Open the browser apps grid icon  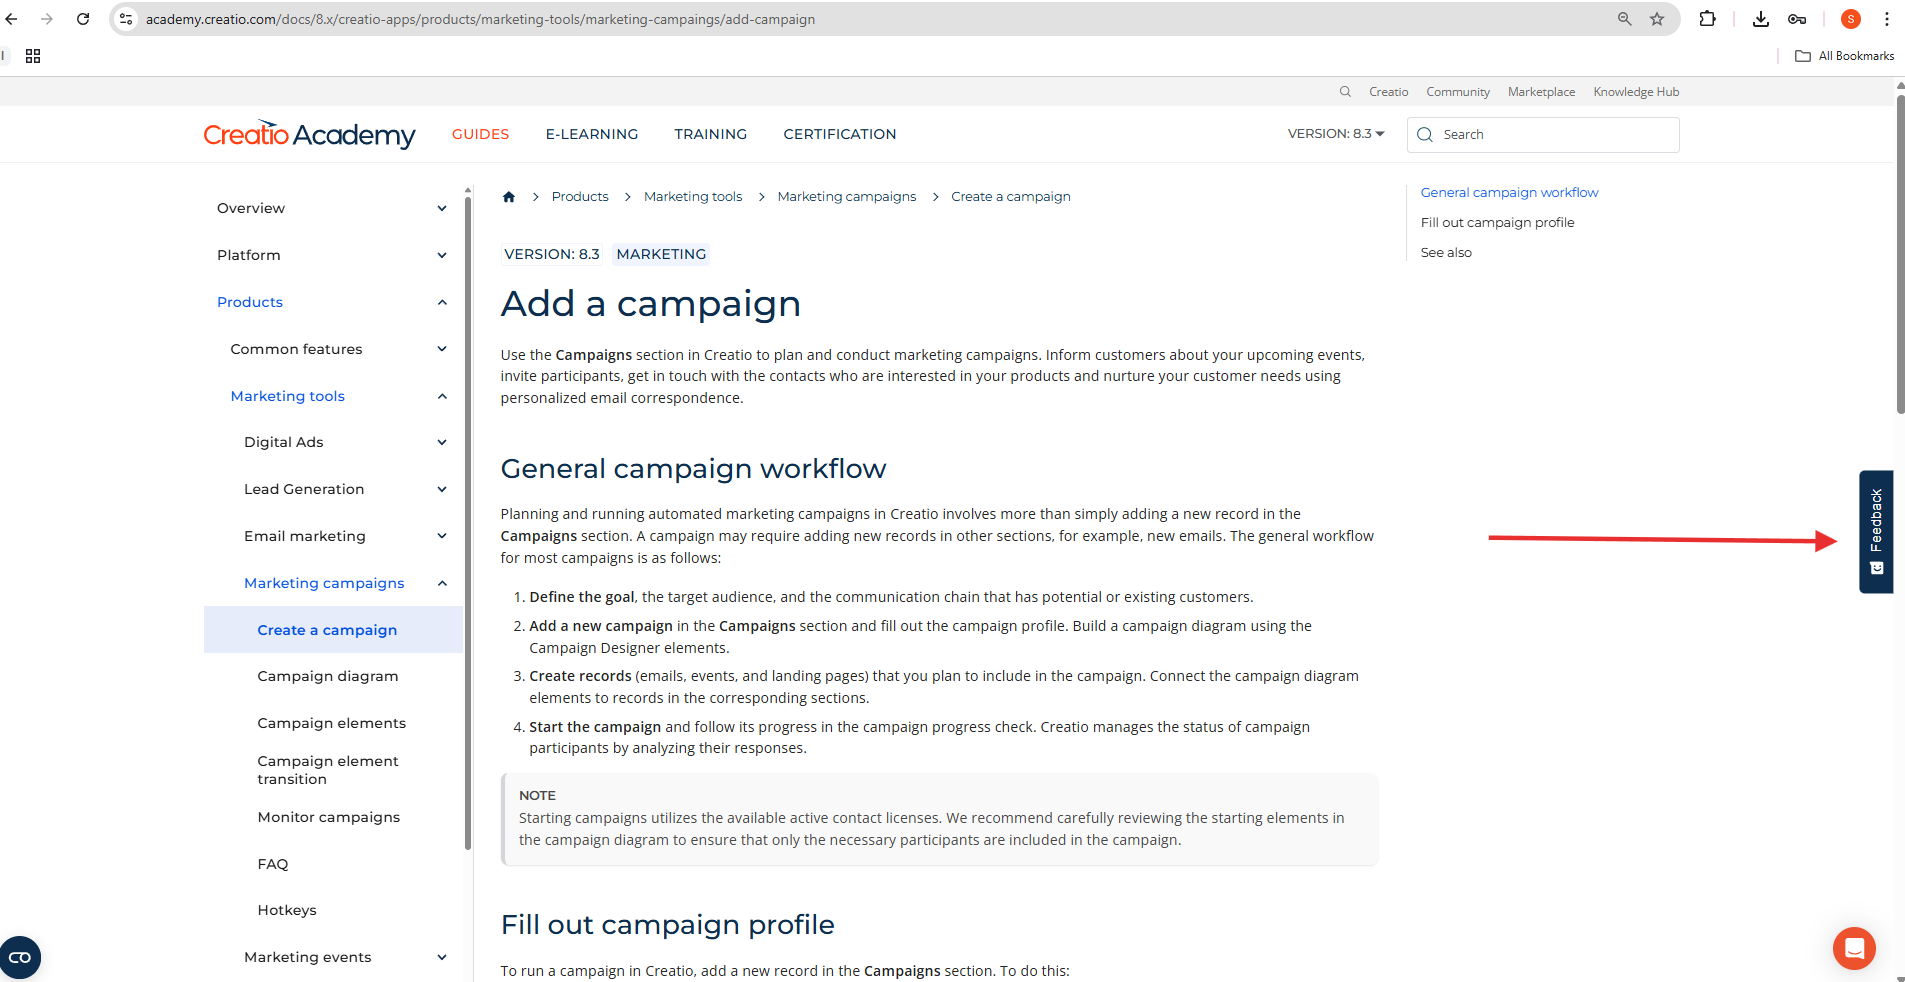[33, 56]
